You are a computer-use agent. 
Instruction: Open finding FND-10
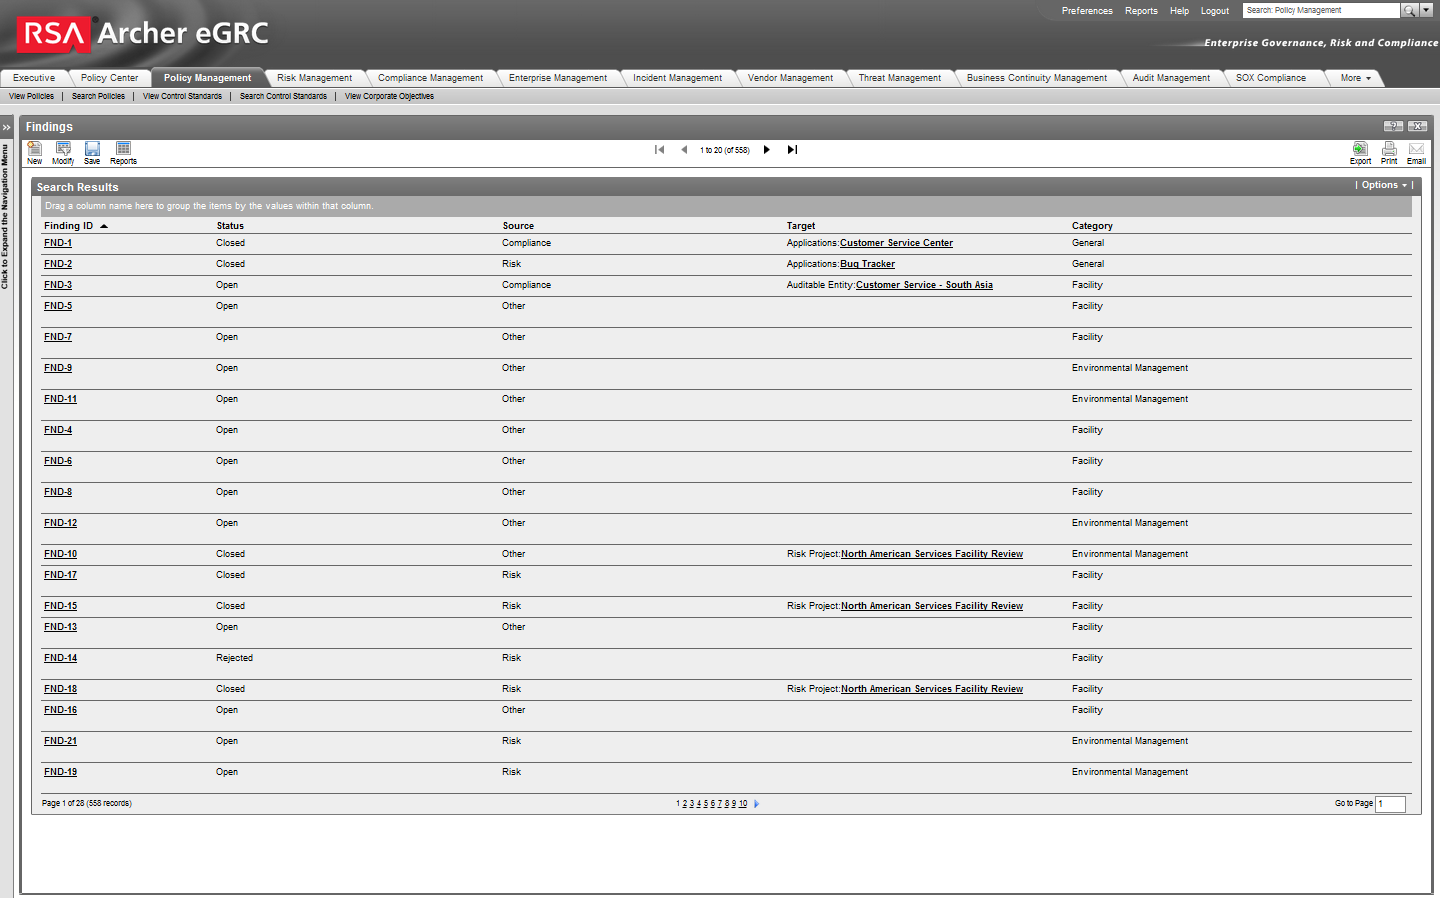[x=60, y=554]
